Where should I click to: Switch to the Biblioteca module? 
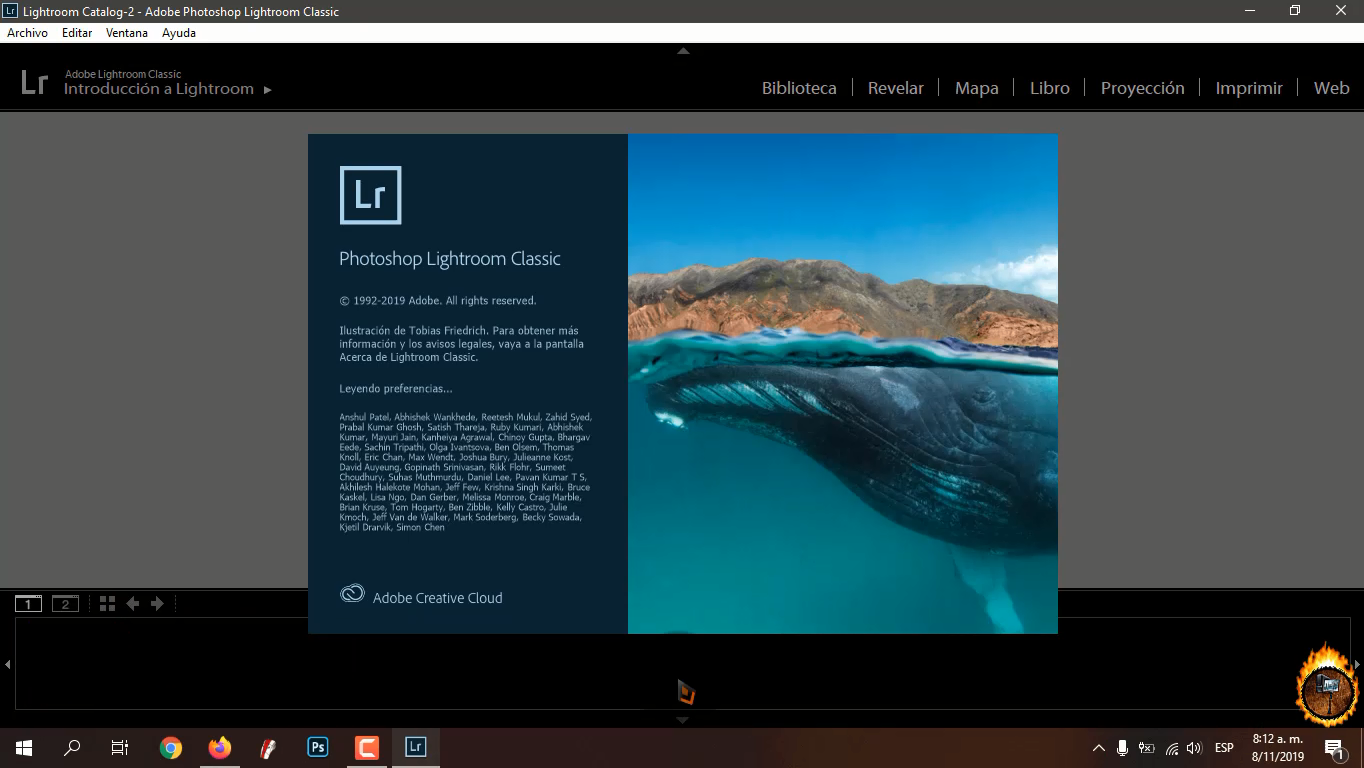pos(799,88)
